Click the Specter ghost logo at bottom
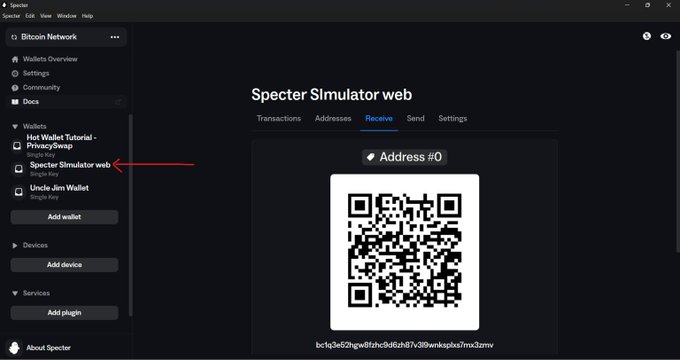This screenshot has width=680, height=360. tap(14, 347)
